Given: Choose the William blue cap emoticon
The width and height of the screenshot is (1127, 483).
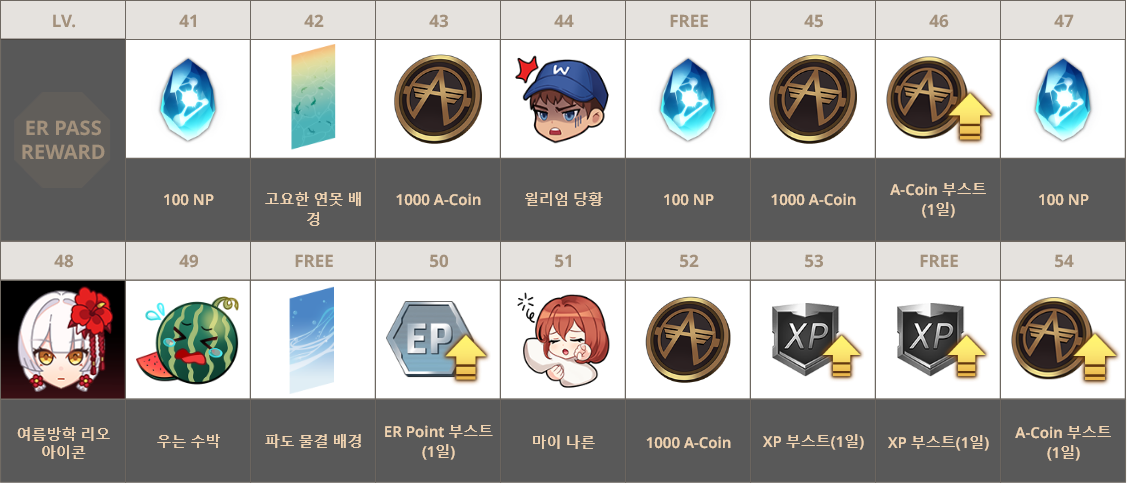Looking at the screenshot, I should click(x=564, y=99).
